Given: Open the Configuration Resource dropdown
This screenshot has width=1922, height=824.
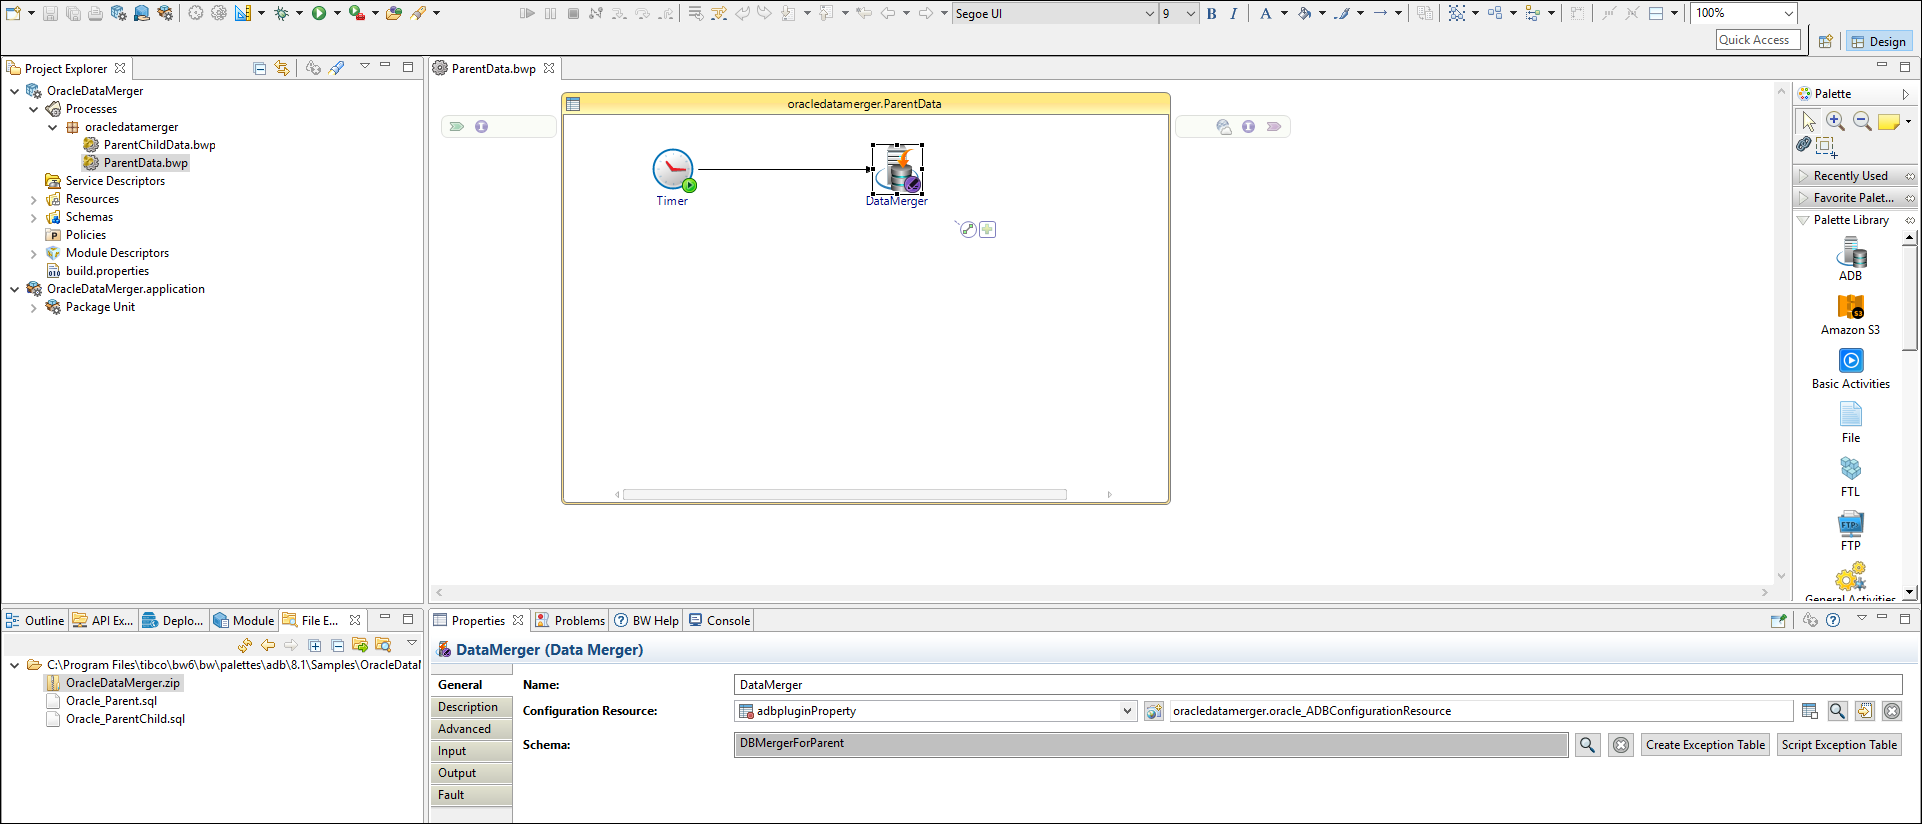Looking at the screenshot, I should (1127, 711).
